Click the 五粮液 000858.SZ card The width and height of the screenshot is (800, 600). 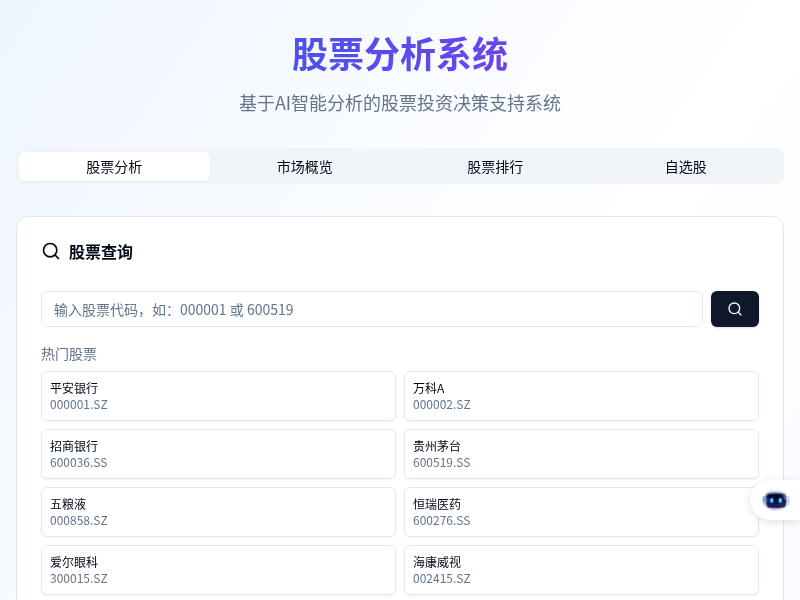[x=218, y=512]
